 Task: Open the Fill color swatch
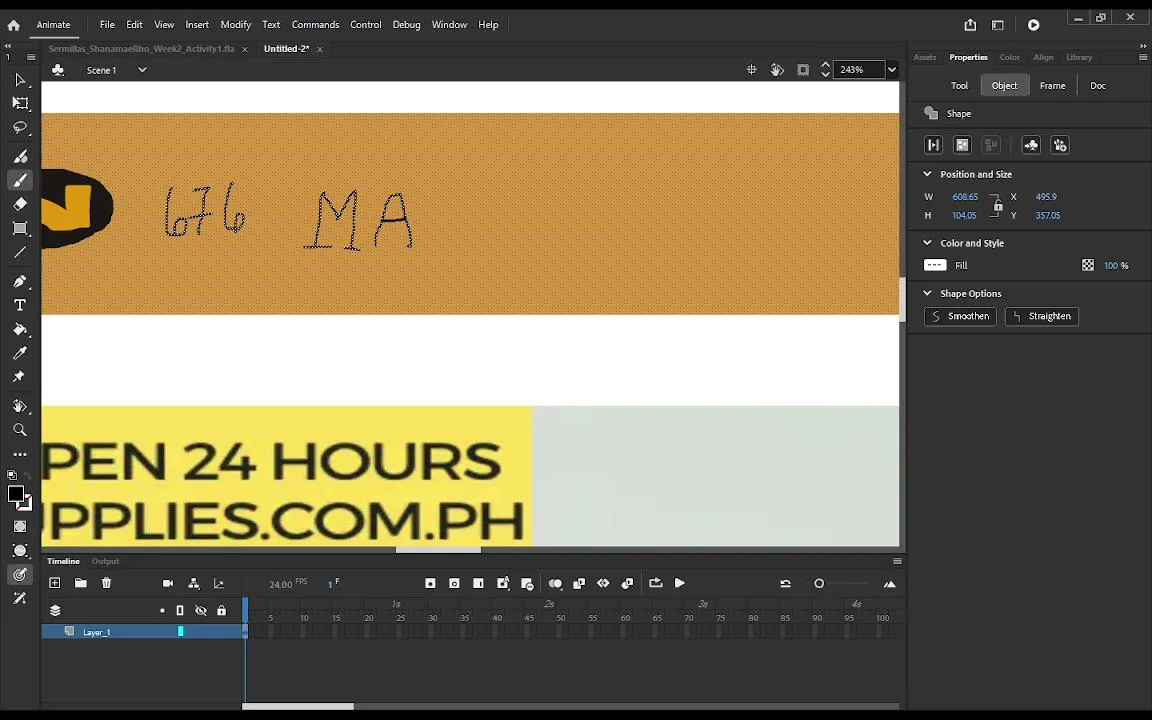pos(935,265)
